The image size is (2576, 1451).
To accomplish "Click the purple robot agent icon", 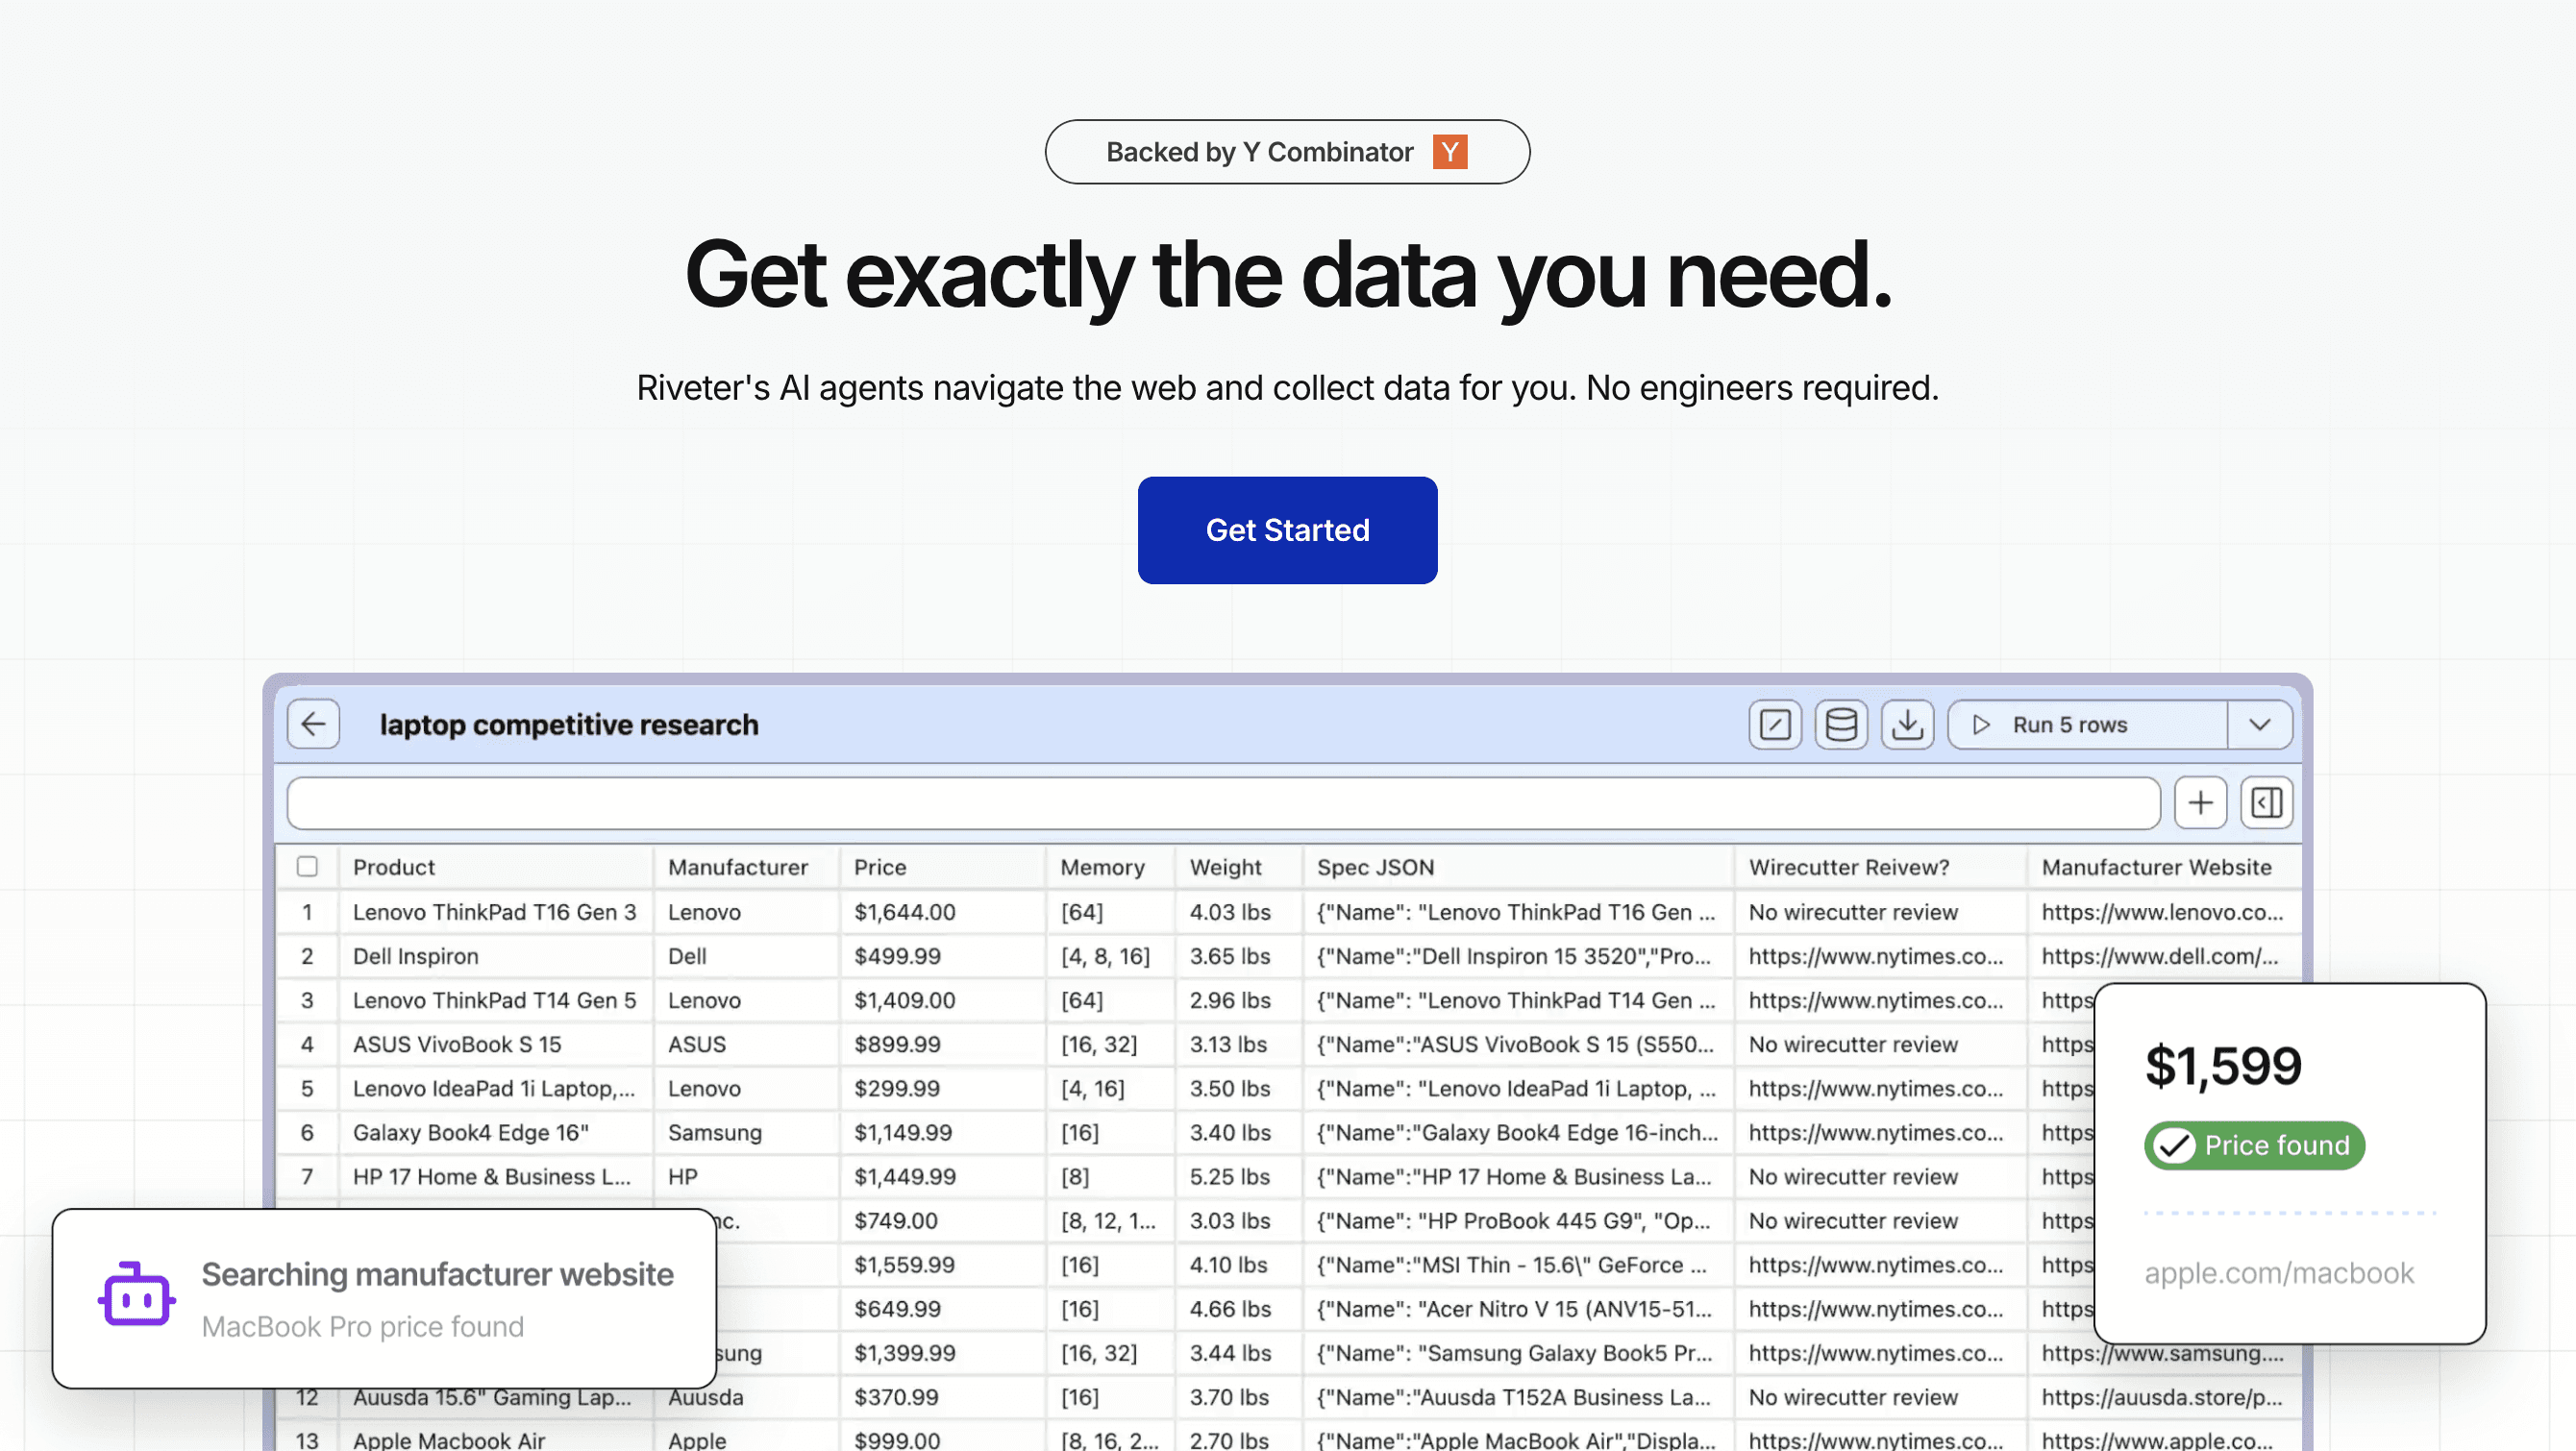I will pos(137,1296).
